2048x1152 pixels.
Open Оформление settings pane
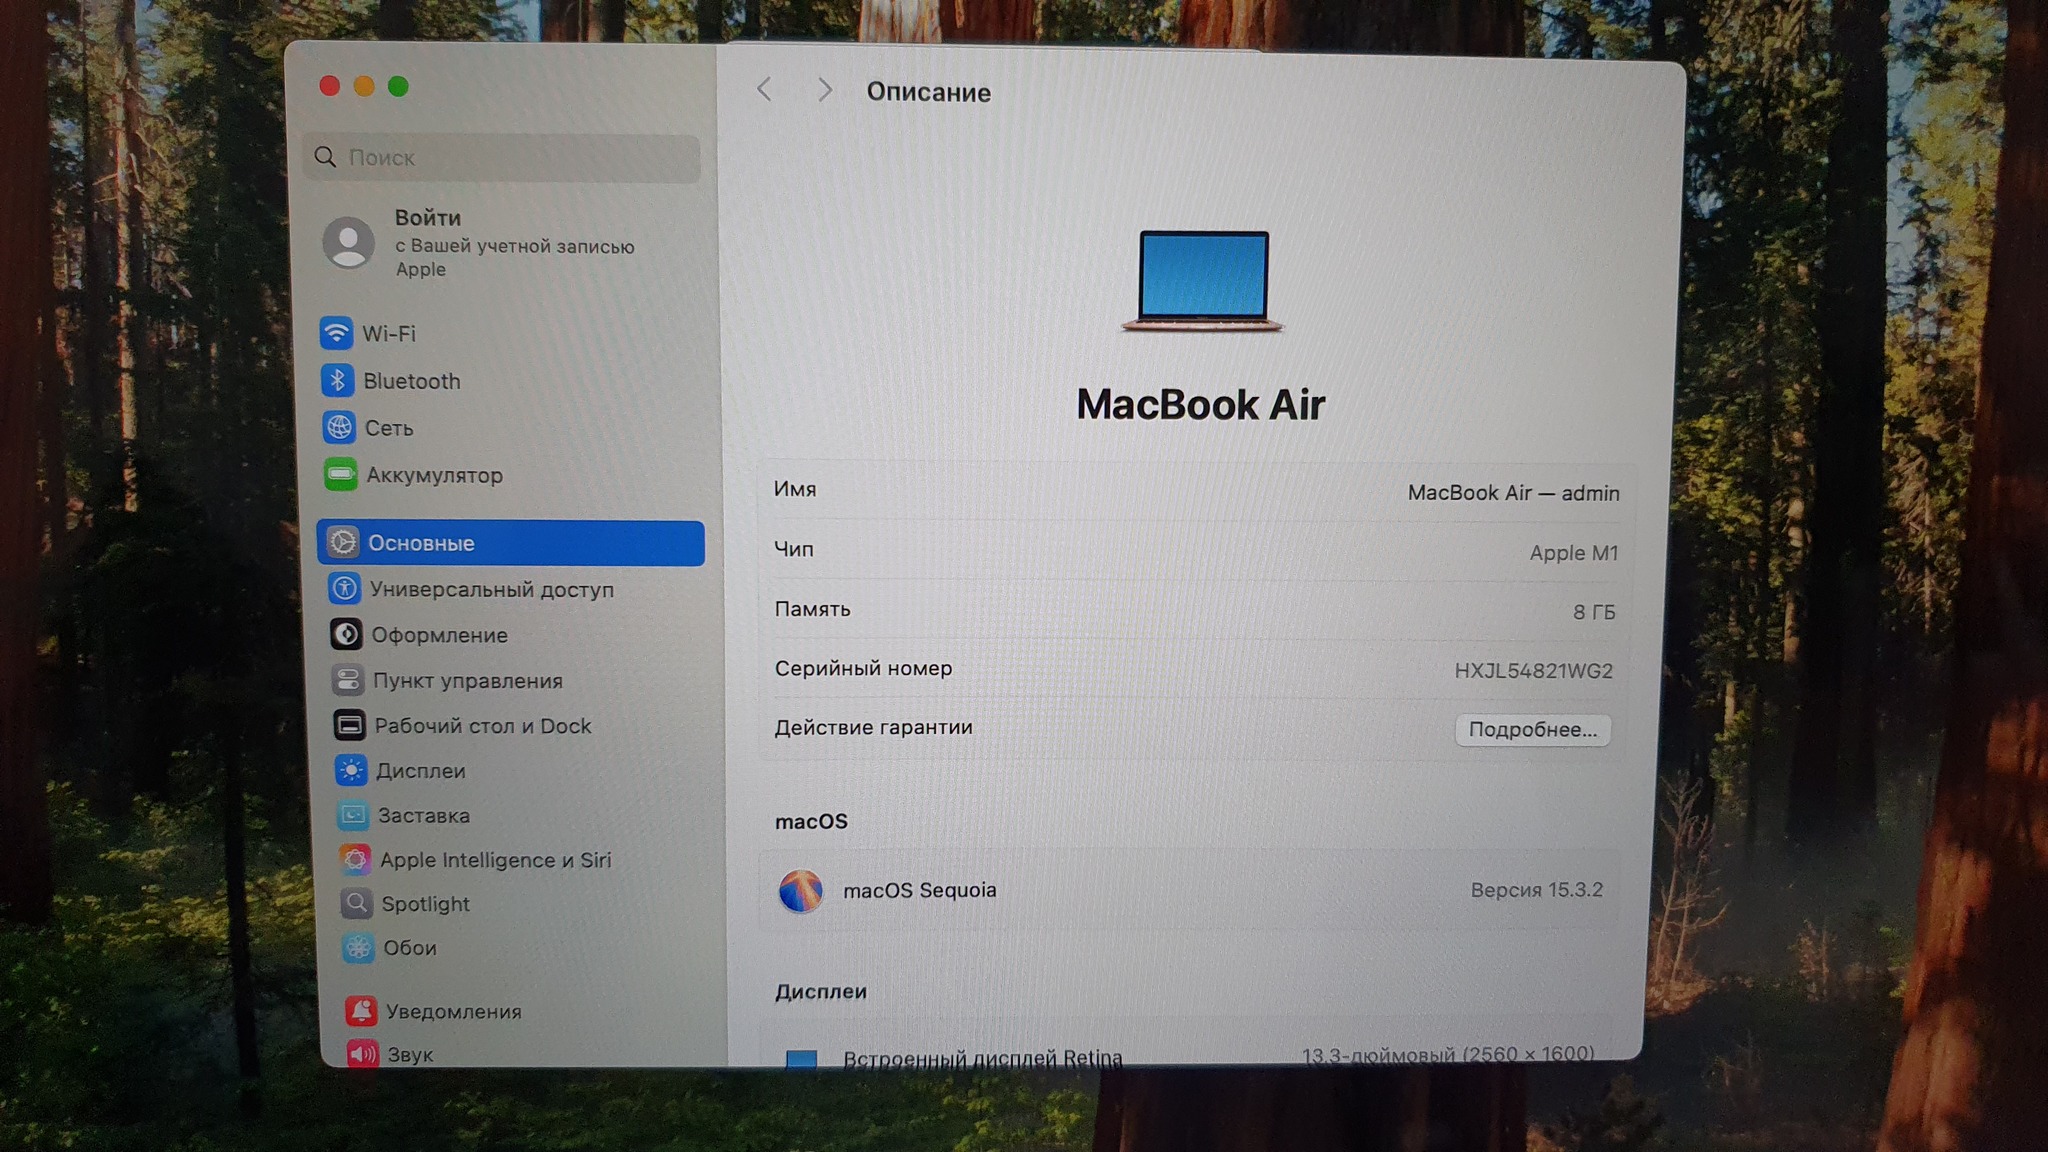439,635
